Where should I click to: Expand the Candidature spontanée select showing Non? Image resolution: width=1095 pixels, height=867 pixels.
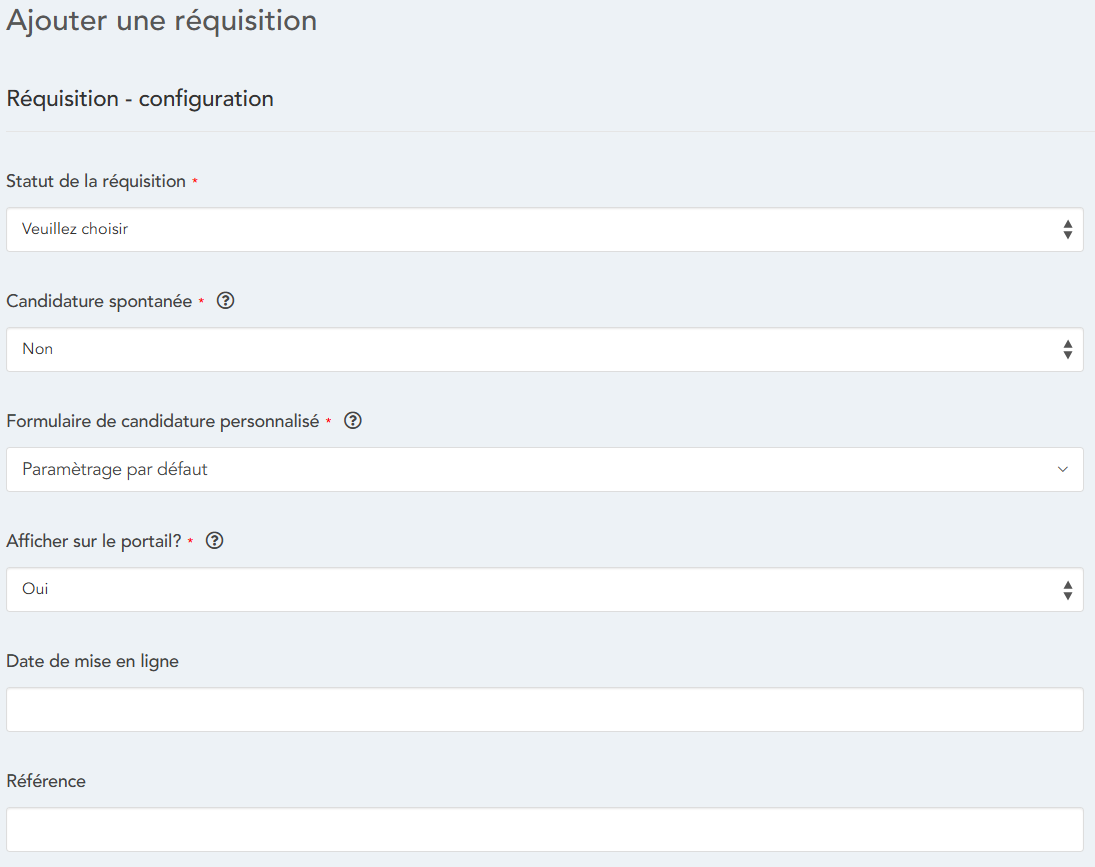click(x=540, y=350)
